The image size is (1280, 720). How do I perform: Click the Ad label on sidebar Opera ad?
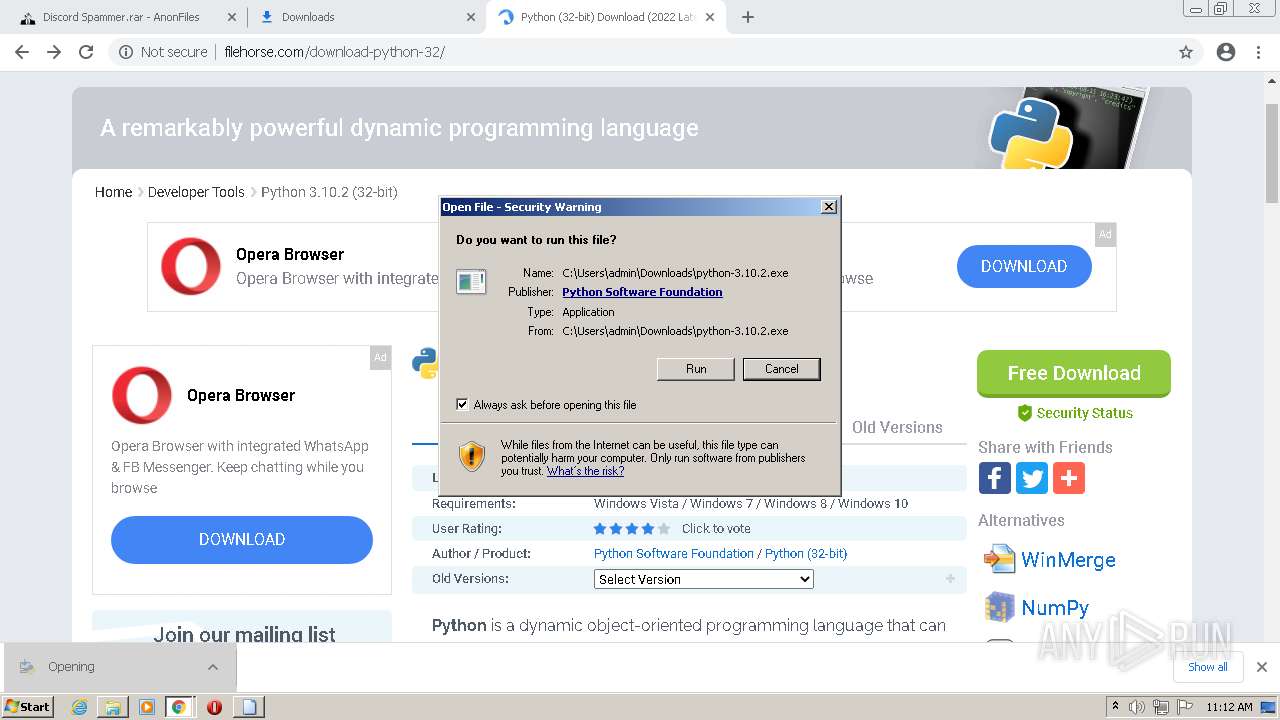[x=380, y=357]
